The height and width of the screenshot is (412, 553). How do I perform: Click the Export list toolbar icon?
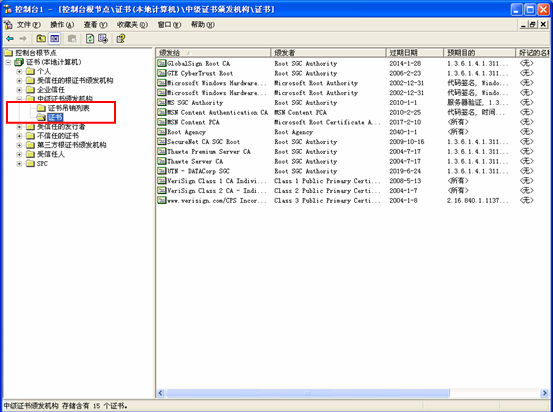[x=103, y=38]
